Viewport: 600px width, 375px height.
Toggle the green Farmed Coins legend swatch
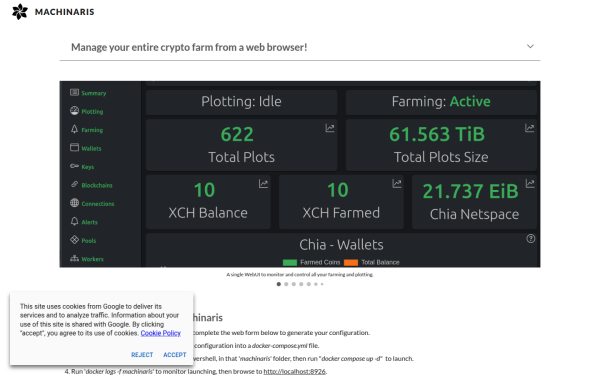[x=290, y=262]
